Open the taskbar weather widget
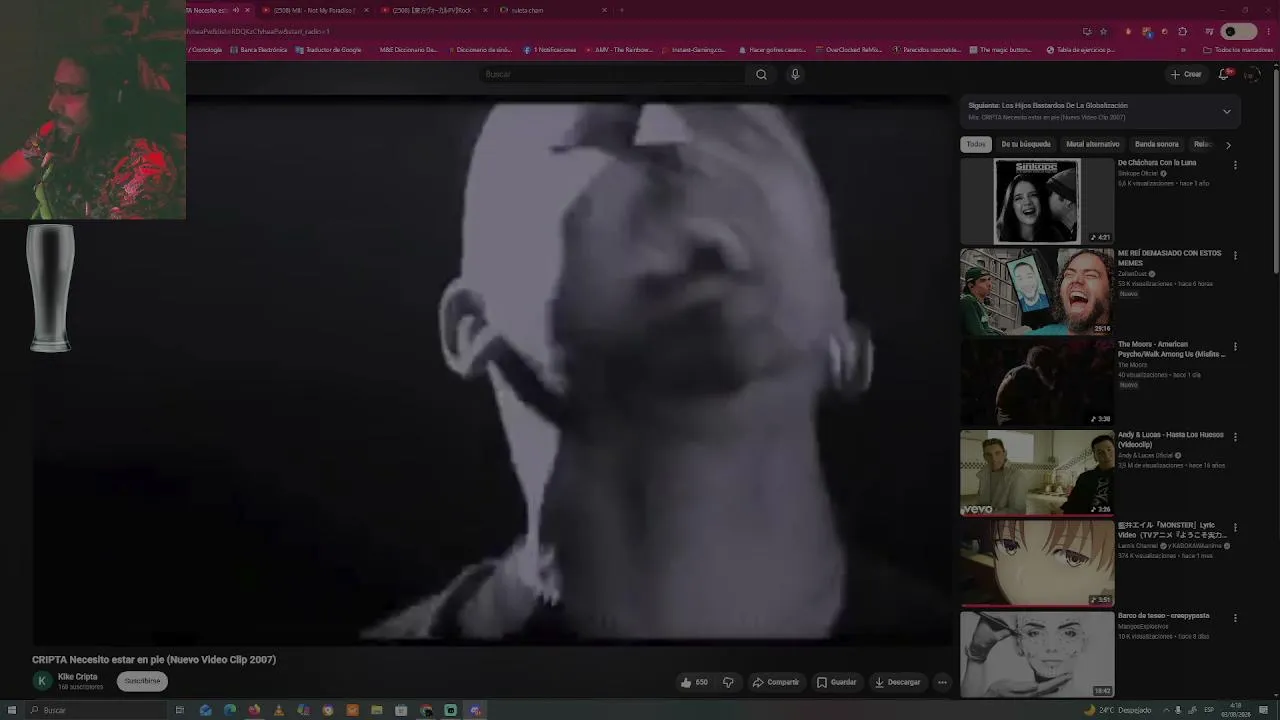1280x720 pixels. (1117, 710)
